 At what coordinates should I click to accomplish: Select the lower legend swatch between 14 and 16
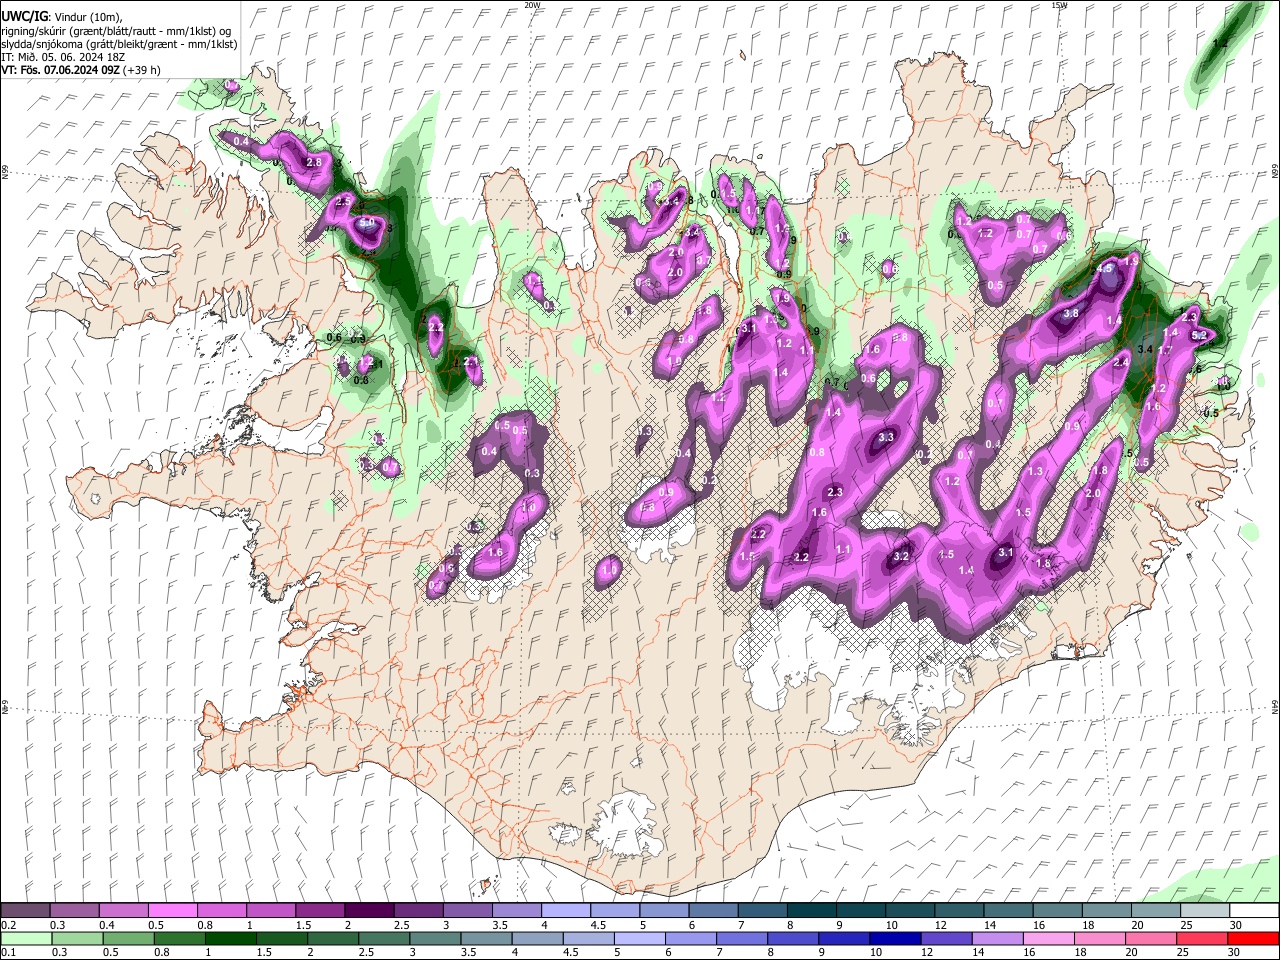click(998, 939)
